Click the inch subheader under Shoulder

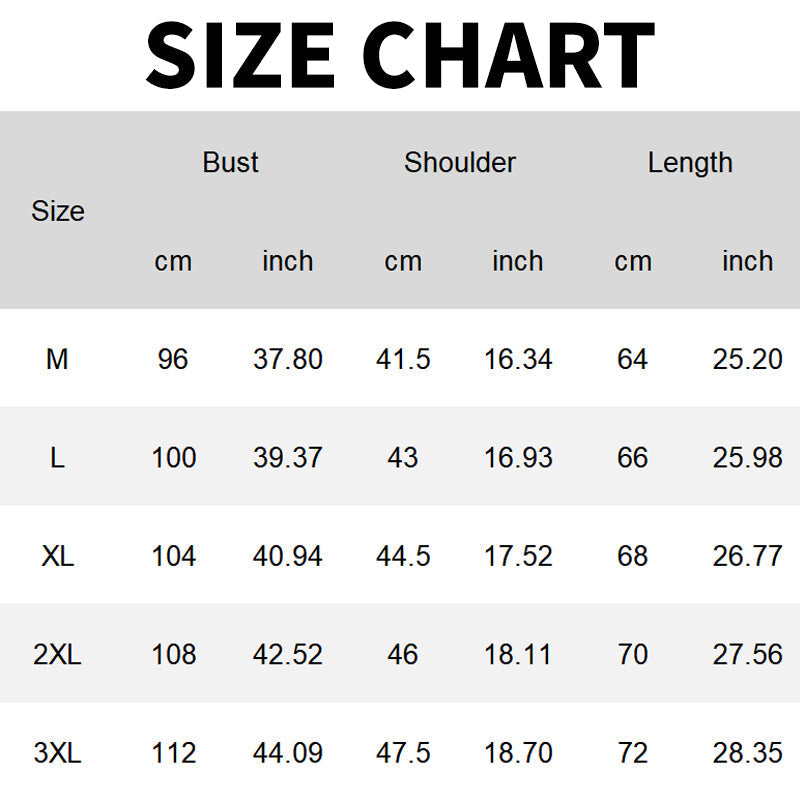coord(517,261)
